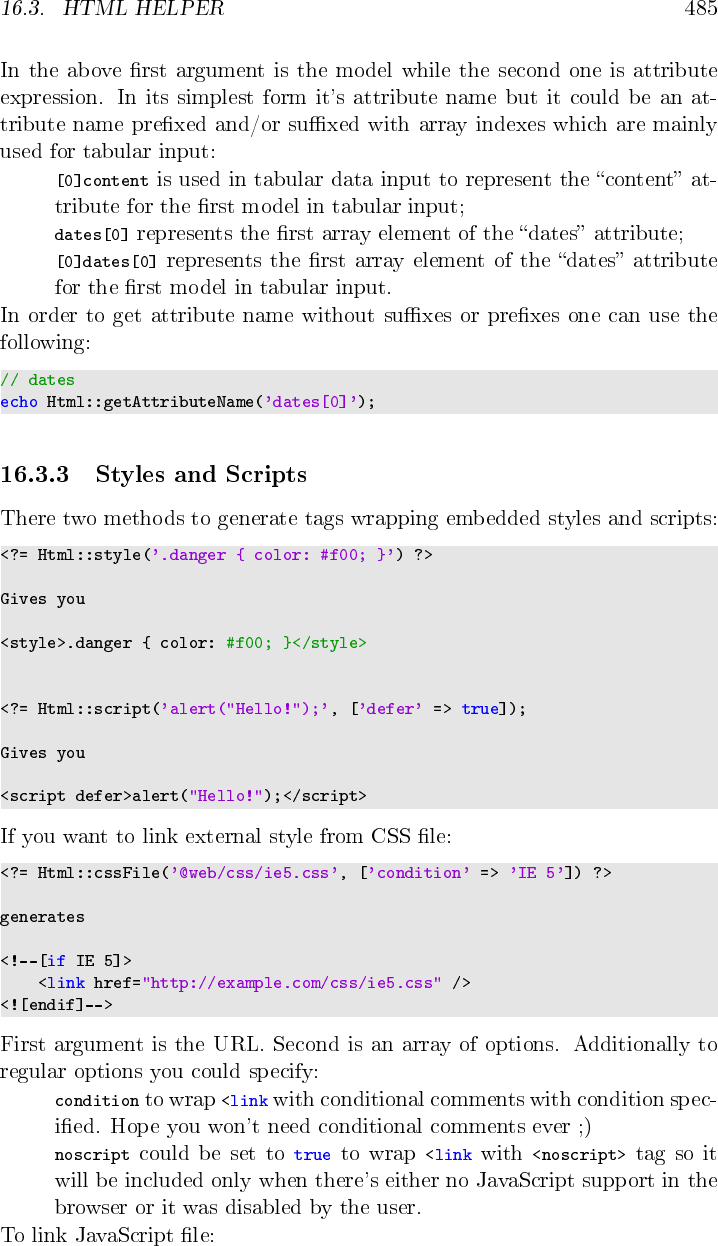The width and height of the screenshot is (718, 1246).
Task: Click the paragraph opening "In the above first argument"
Action: point(359,113)
